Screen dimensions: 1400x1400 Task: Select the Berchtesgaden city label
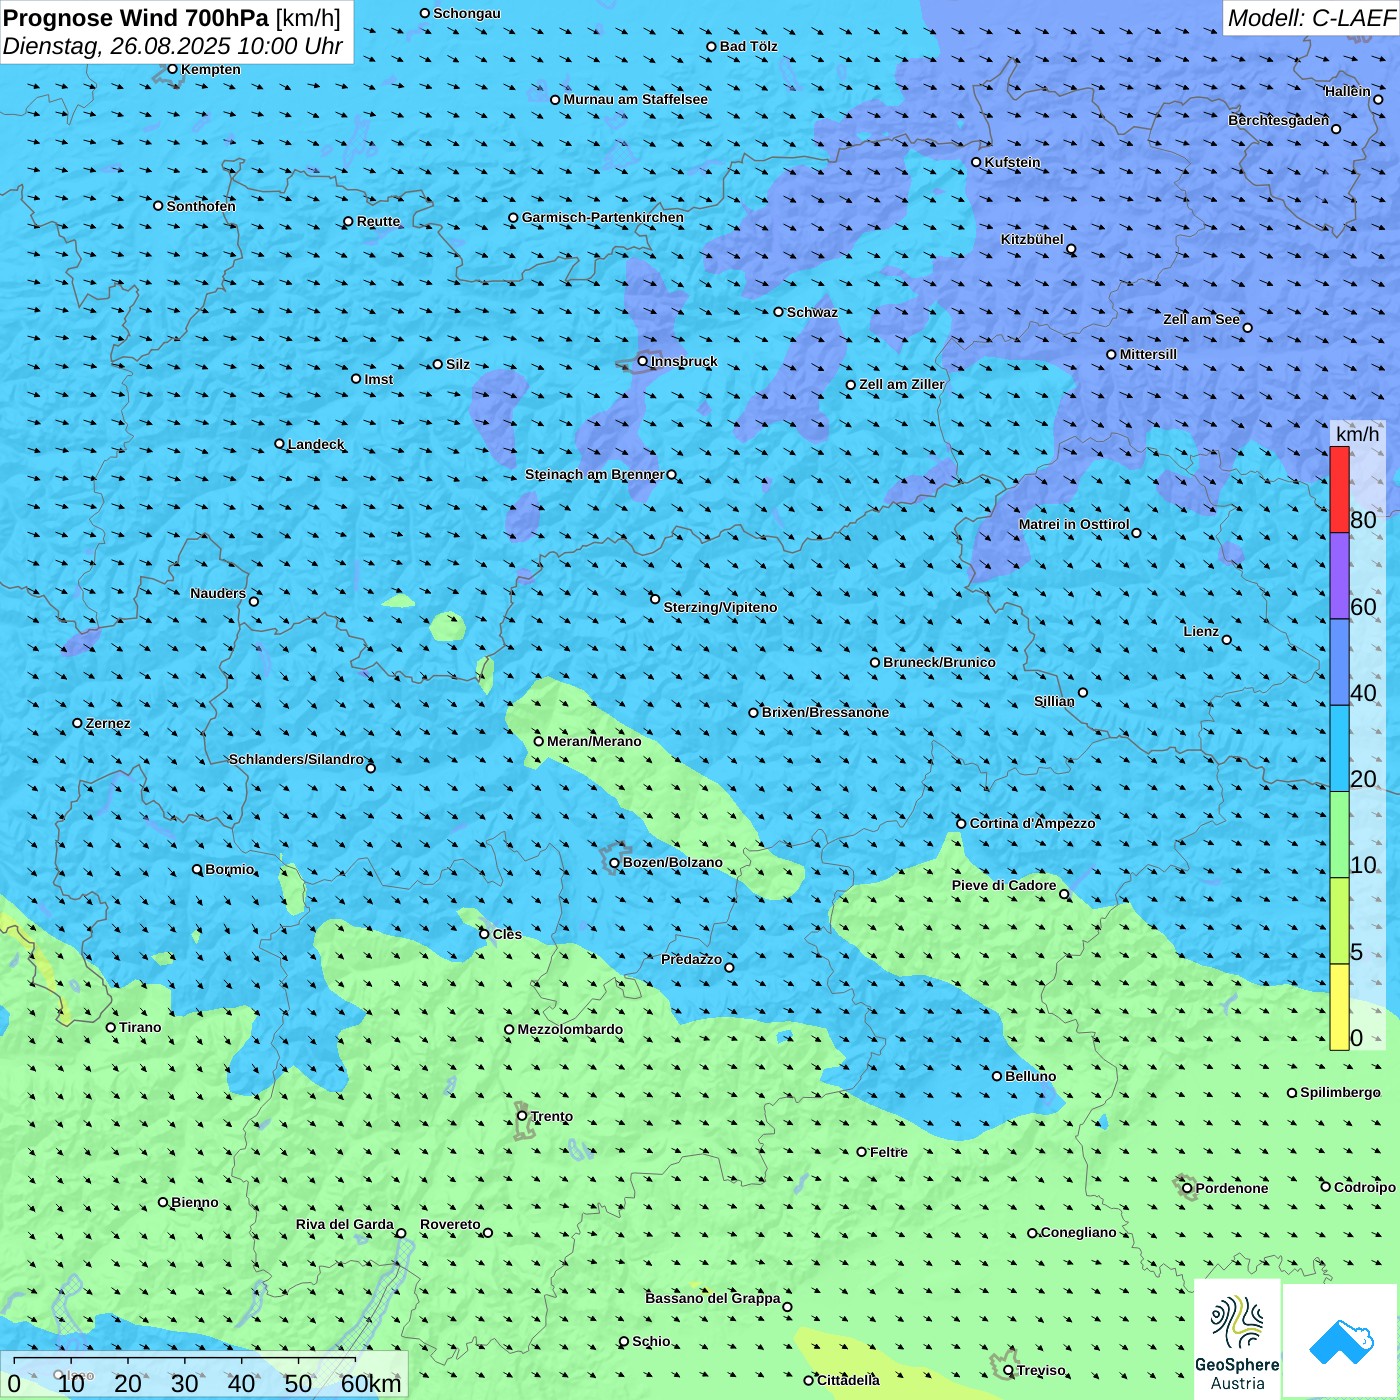click(1278, 120)
